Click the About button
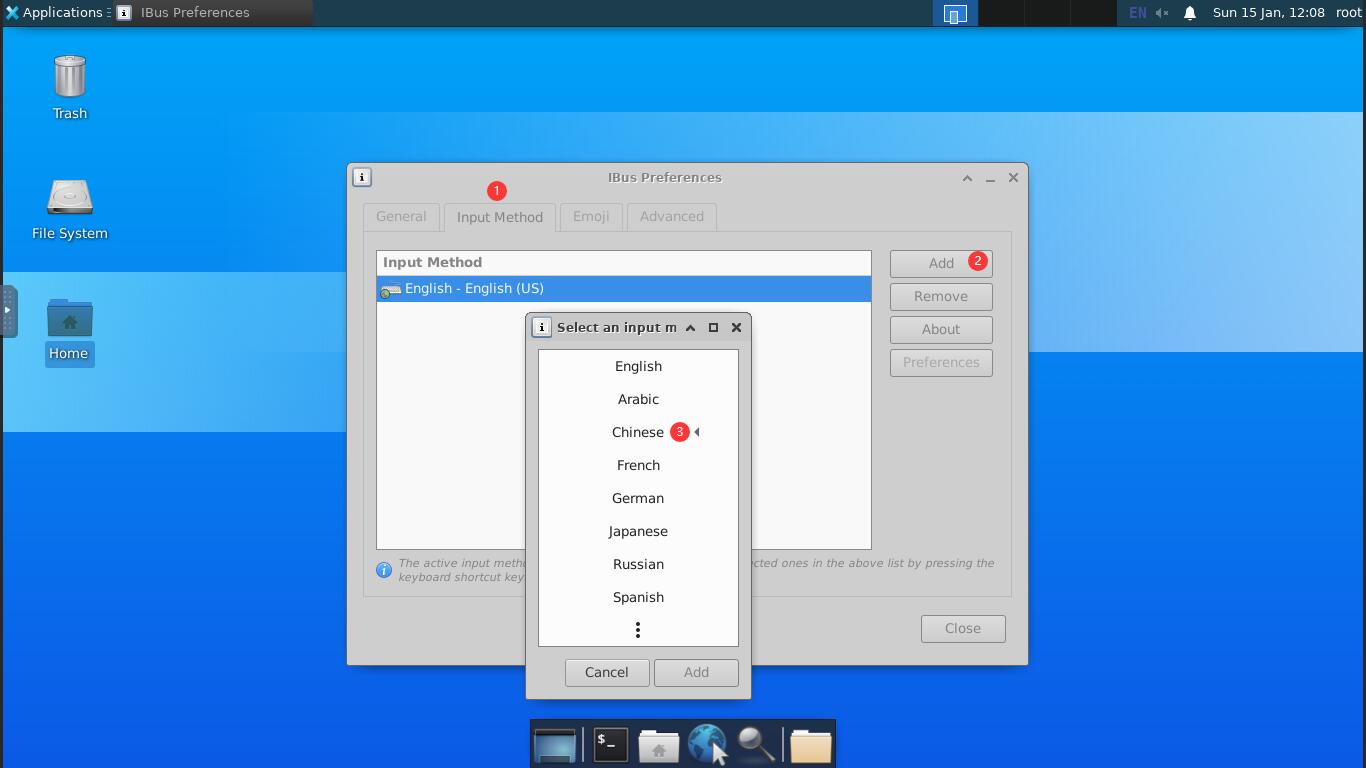This screenshot has height=768, width=1366. click(941, 329)
